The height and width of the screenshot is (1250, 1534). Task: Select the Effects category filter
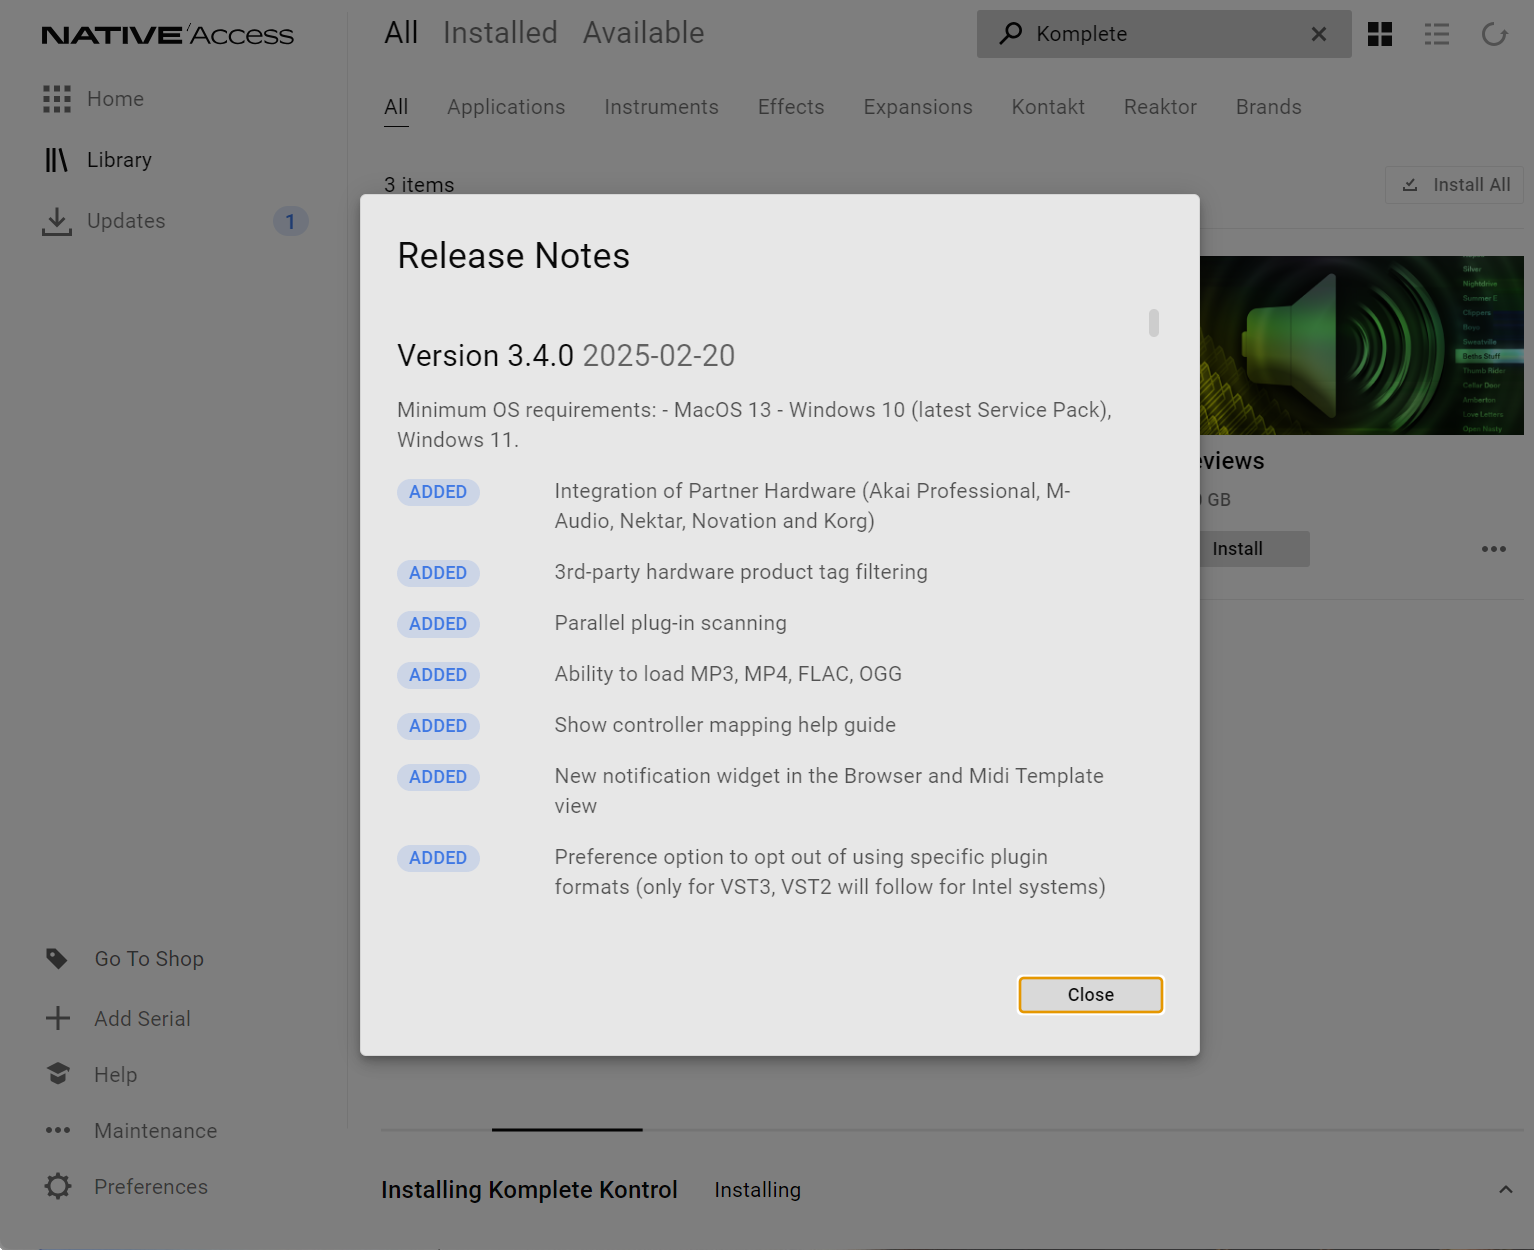[791, 107]
